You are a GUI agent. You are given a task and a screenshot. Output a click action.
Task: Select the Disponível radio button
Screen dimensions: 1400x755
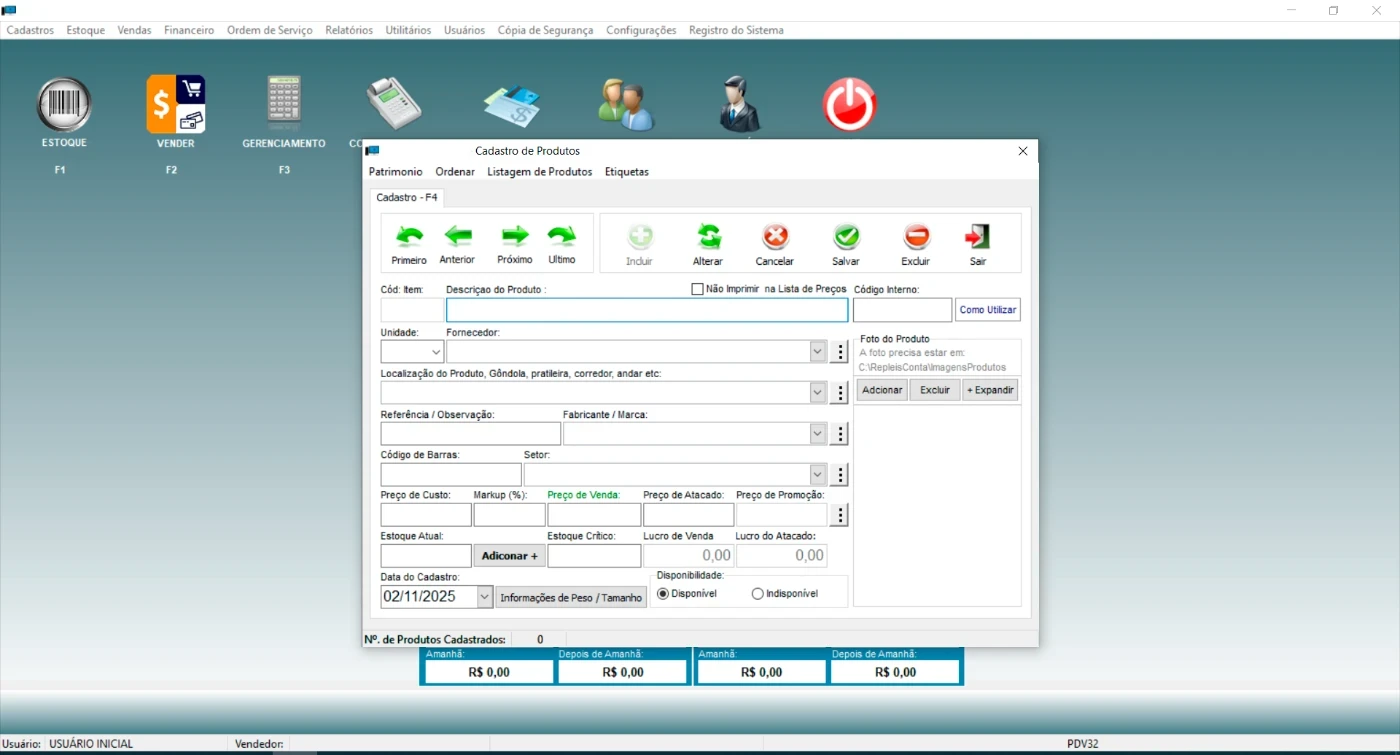pyautogui.click(x=663, y=594)
